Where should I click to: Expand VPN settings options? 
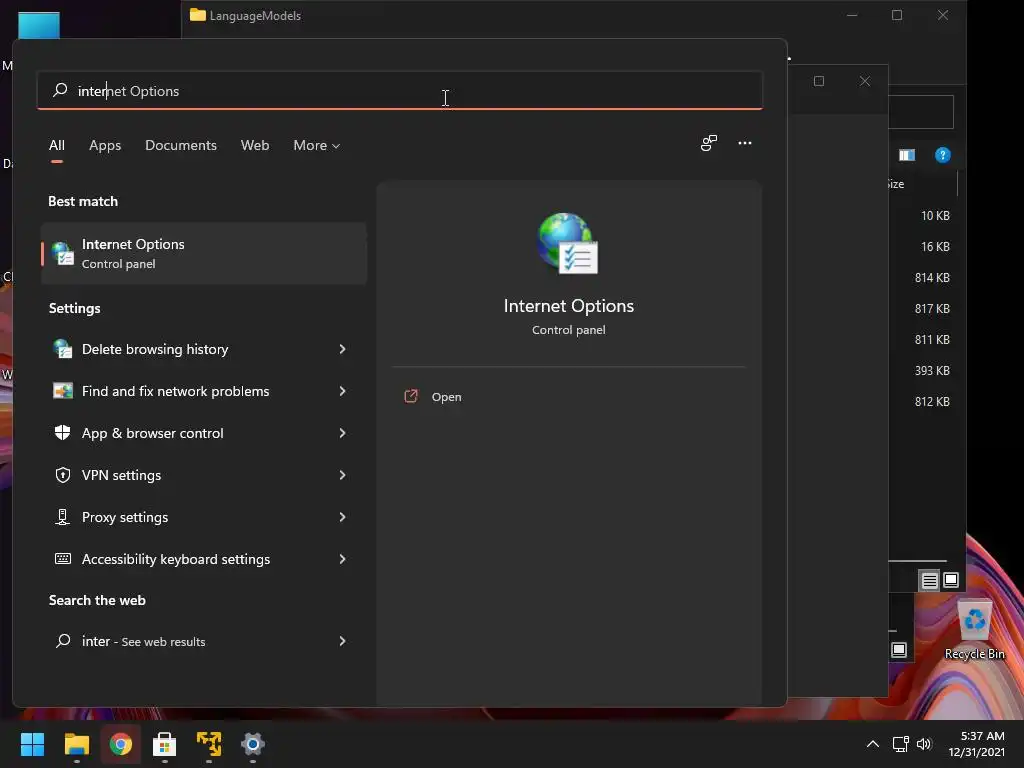click(x=342, y=475)
